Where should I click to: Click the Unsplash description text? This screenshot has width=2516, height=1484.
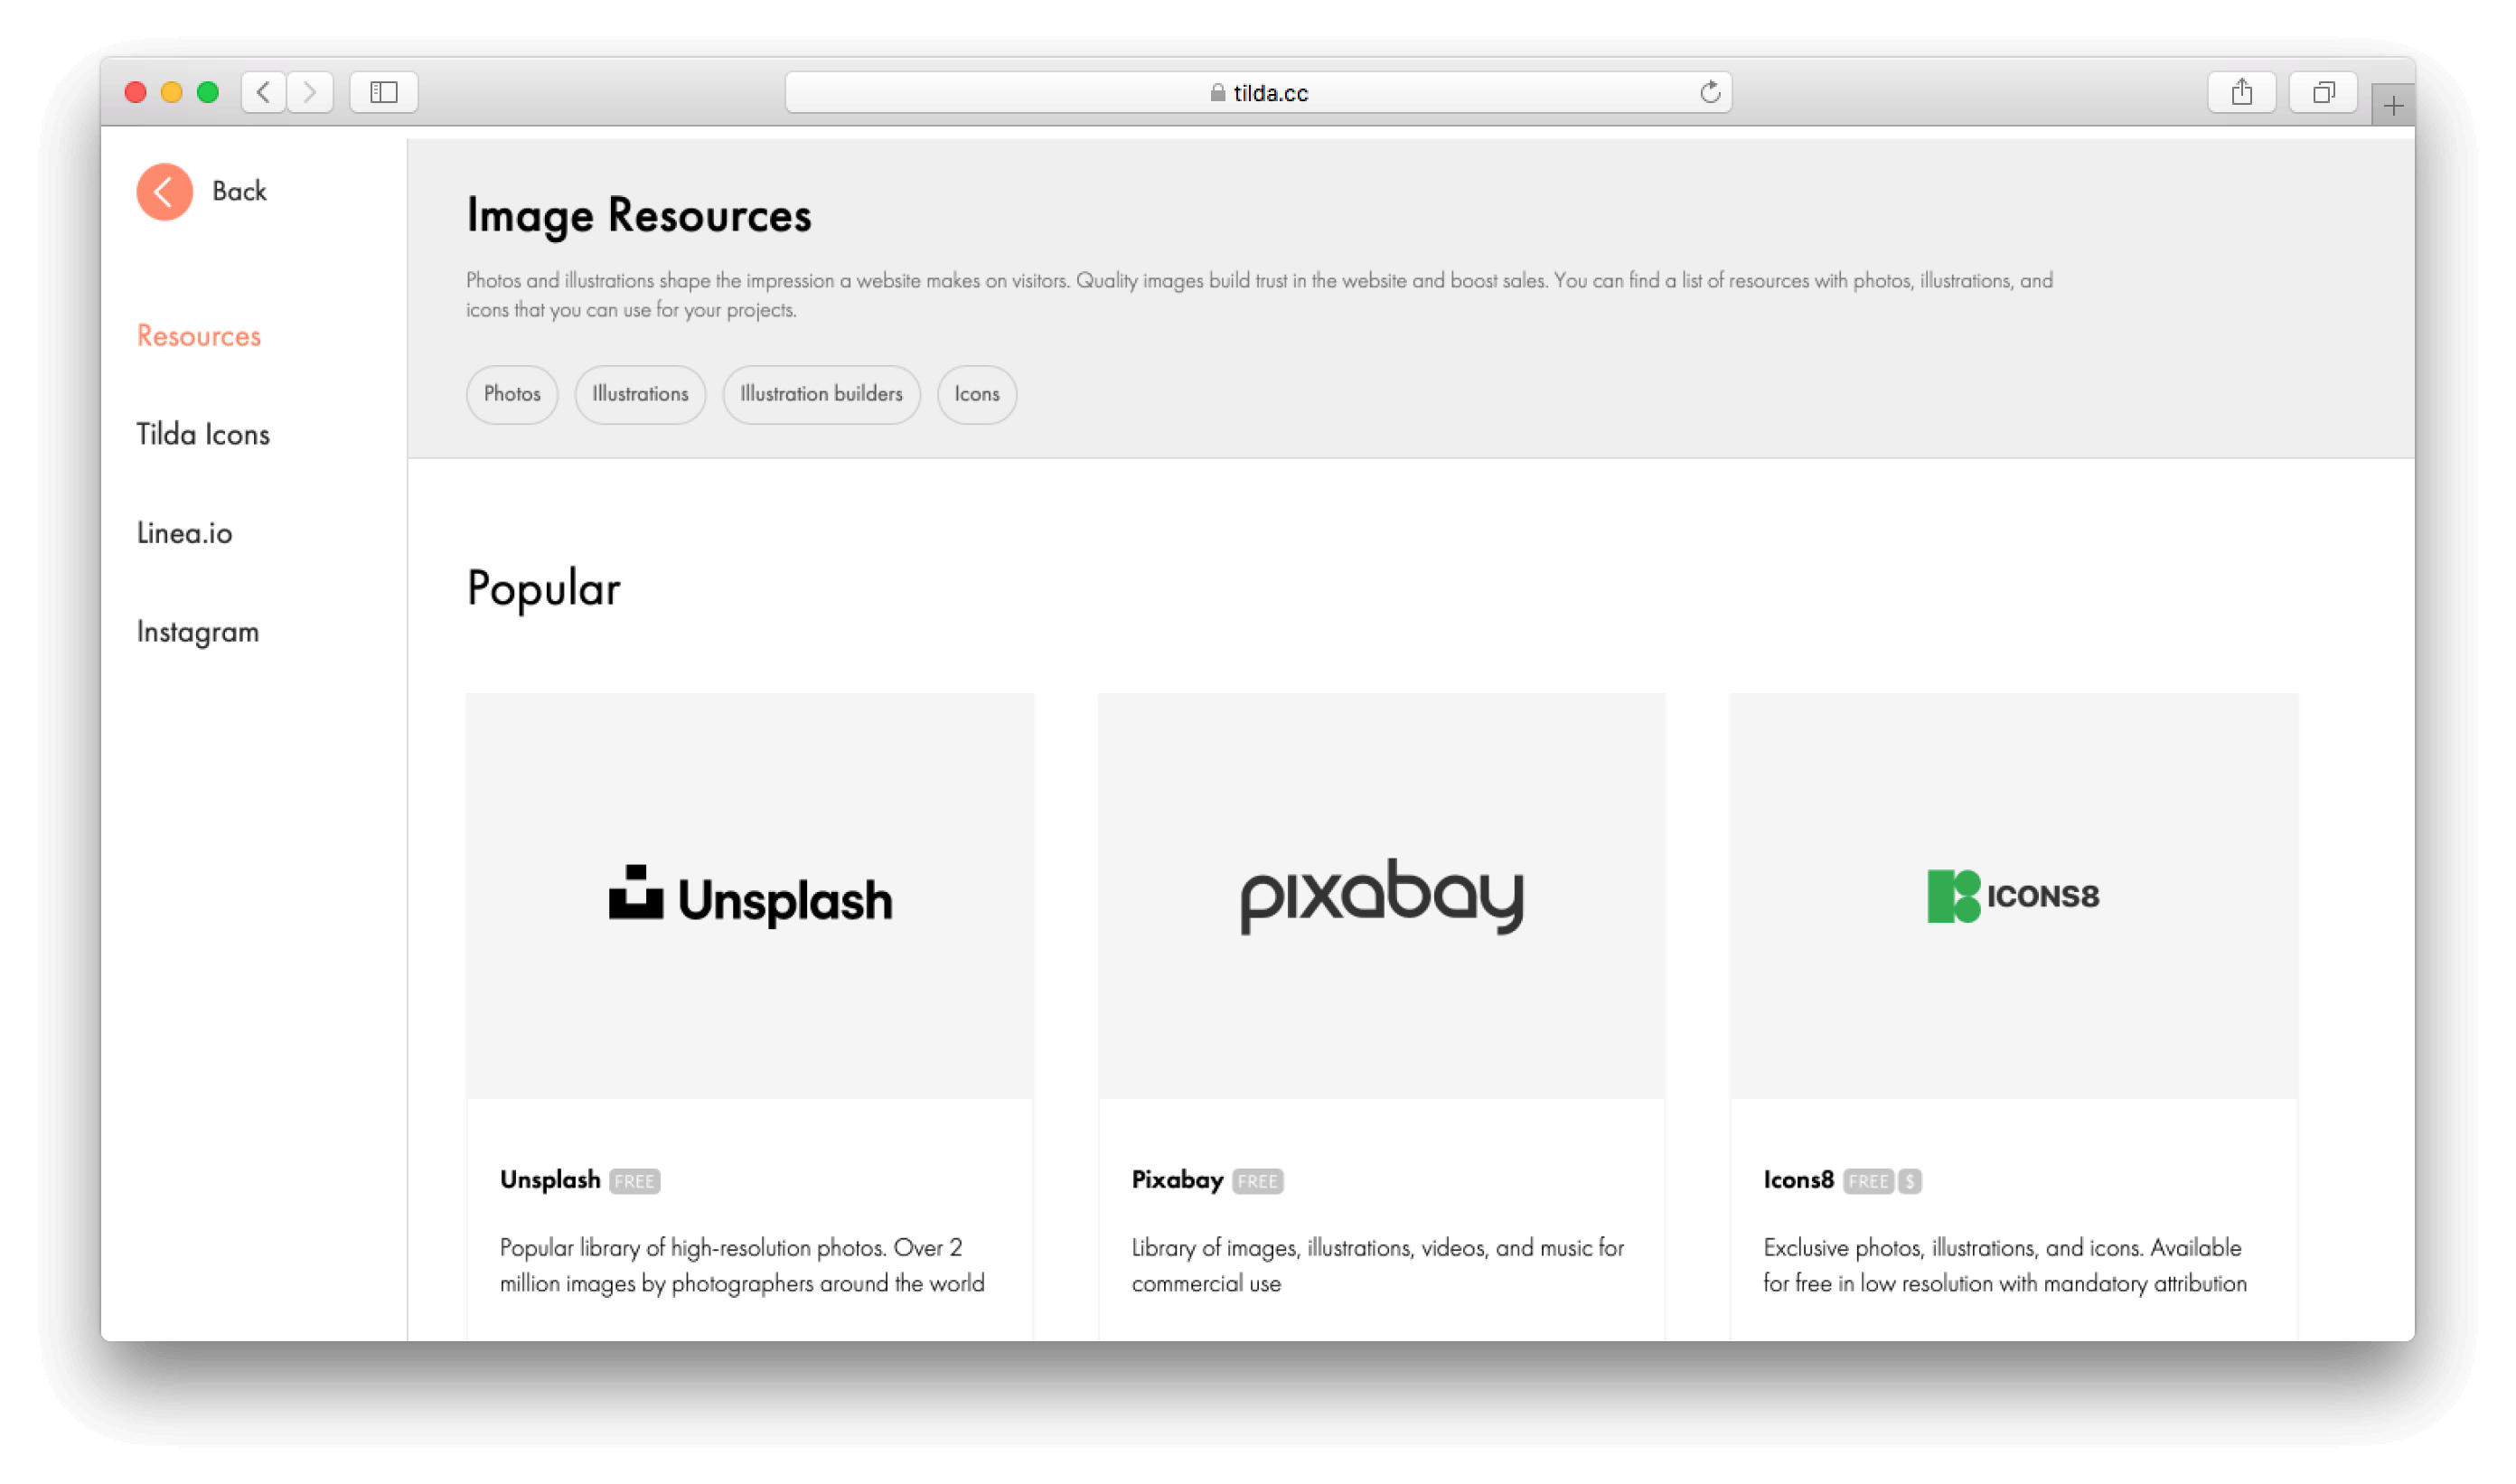[742, 1265]
